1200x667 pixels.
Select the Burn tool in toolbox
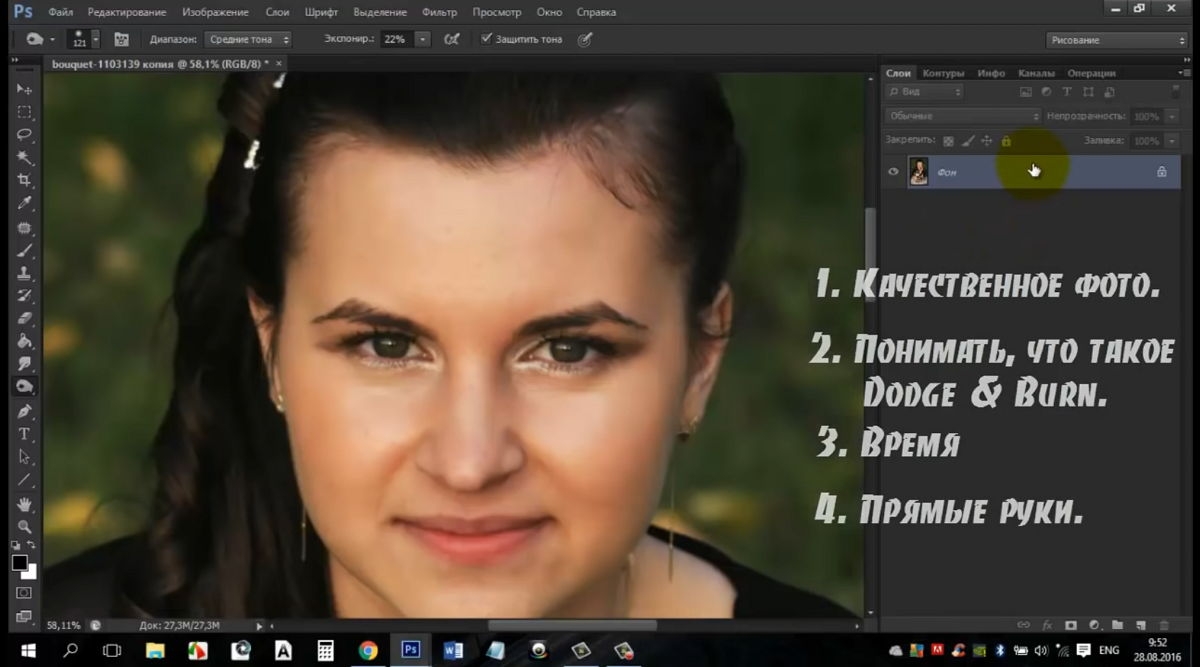pyautogui.click(x=25, y=387)
